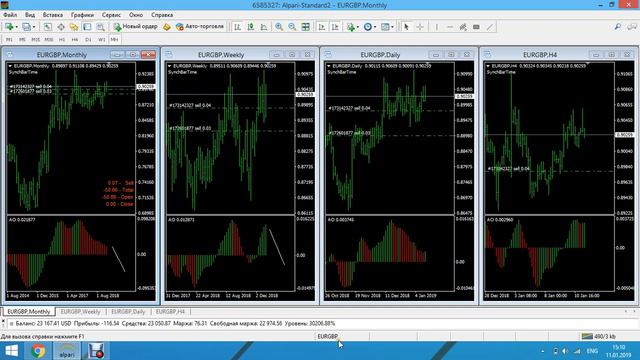Image resolution: width=640 pixels, height=360 pixels.
Task: Select the crosshair tool
Action: point(420,27)
